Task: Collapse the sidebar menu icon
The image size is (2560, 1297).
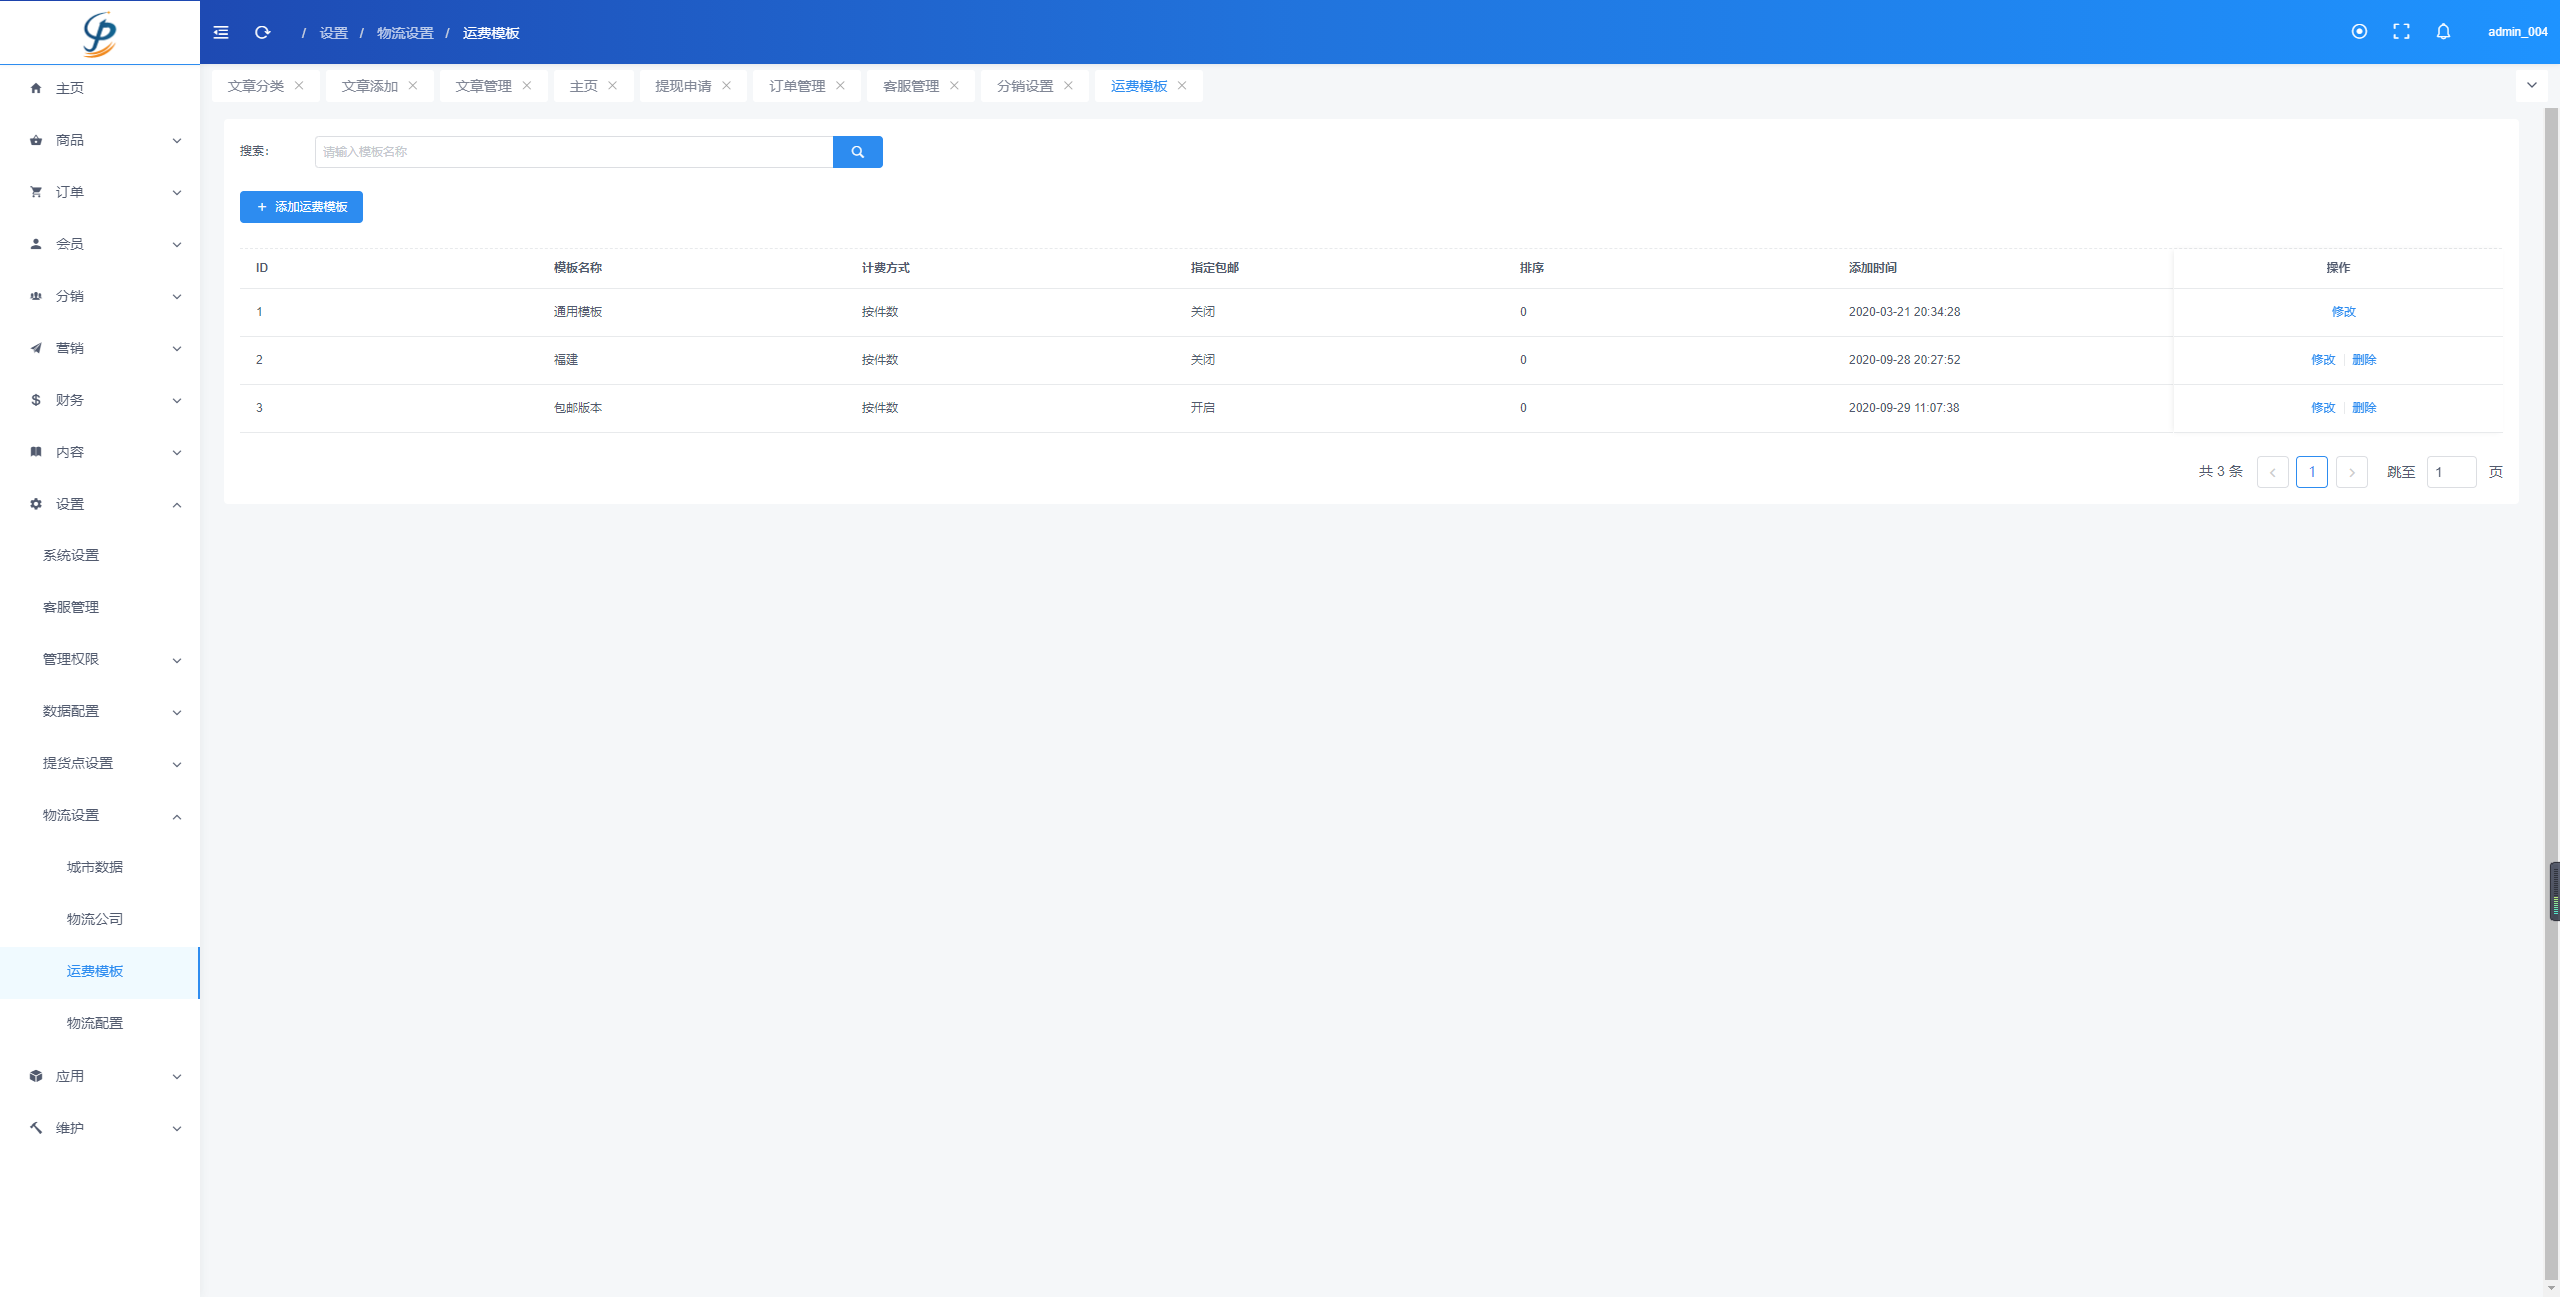Action: 221,33
